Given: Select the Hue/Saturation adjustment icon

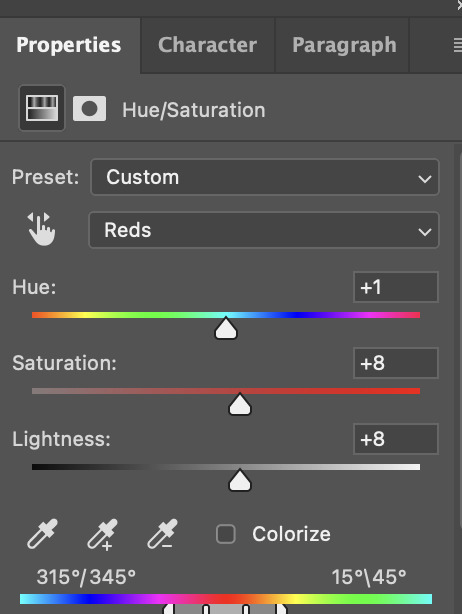Looking at the screenshot, I should (x=42, y=108).
